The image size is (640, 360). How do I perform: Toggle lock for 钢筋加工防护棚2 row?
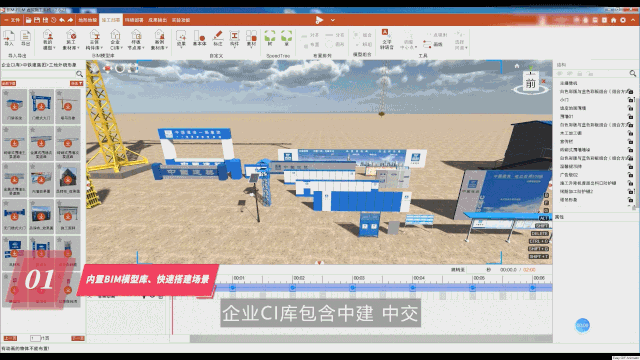click(x=631, y=191)
